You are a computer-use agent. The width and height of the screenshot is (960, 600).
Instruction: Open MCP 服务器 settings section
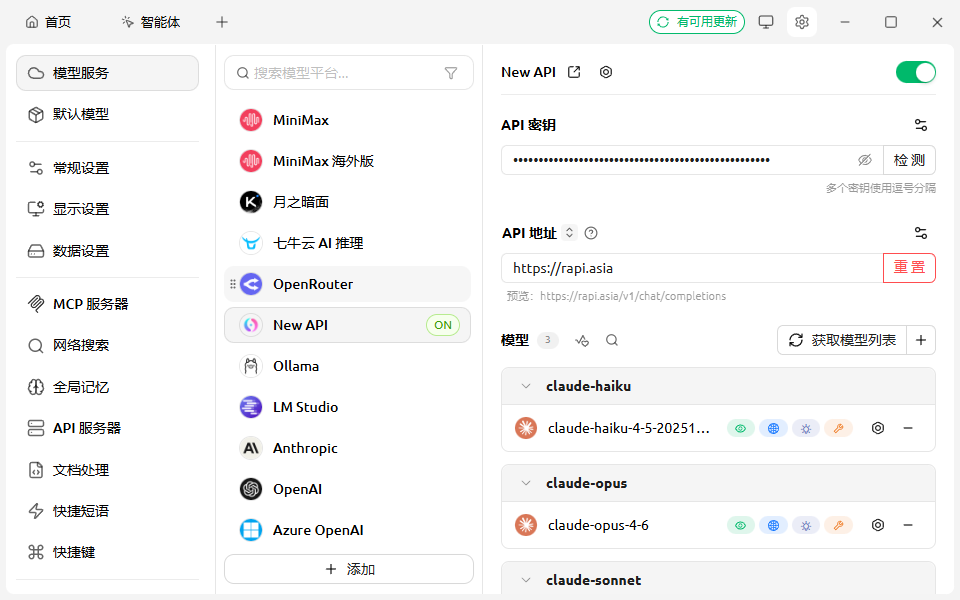point(107,304)
